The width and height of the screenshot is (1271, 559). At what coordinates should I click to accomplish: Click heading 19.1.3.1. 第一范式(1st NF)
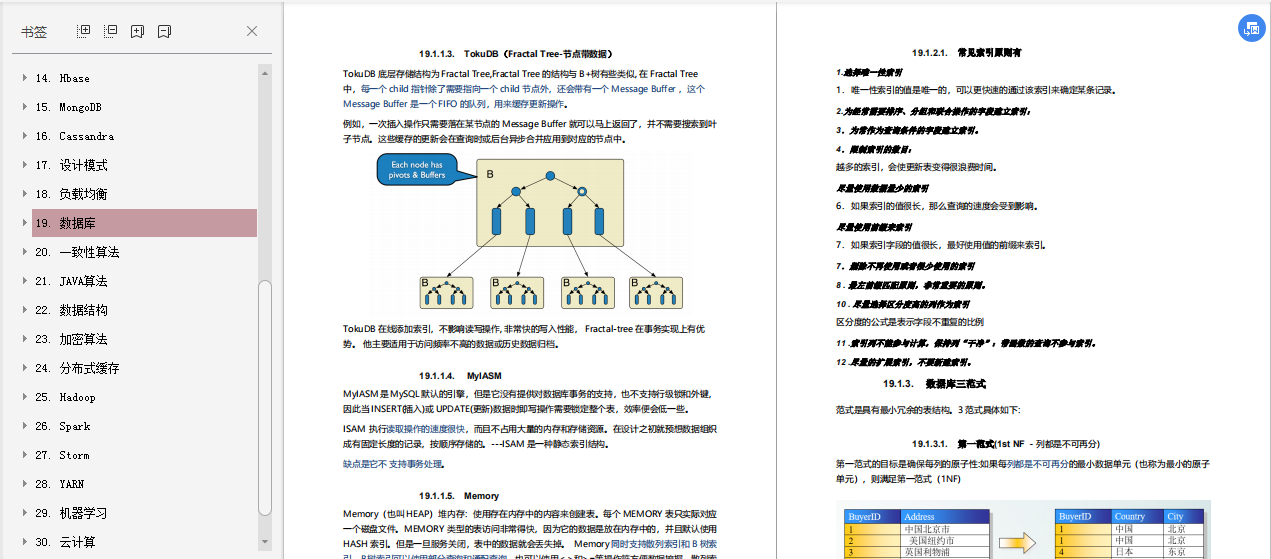tap(1005, 443)
